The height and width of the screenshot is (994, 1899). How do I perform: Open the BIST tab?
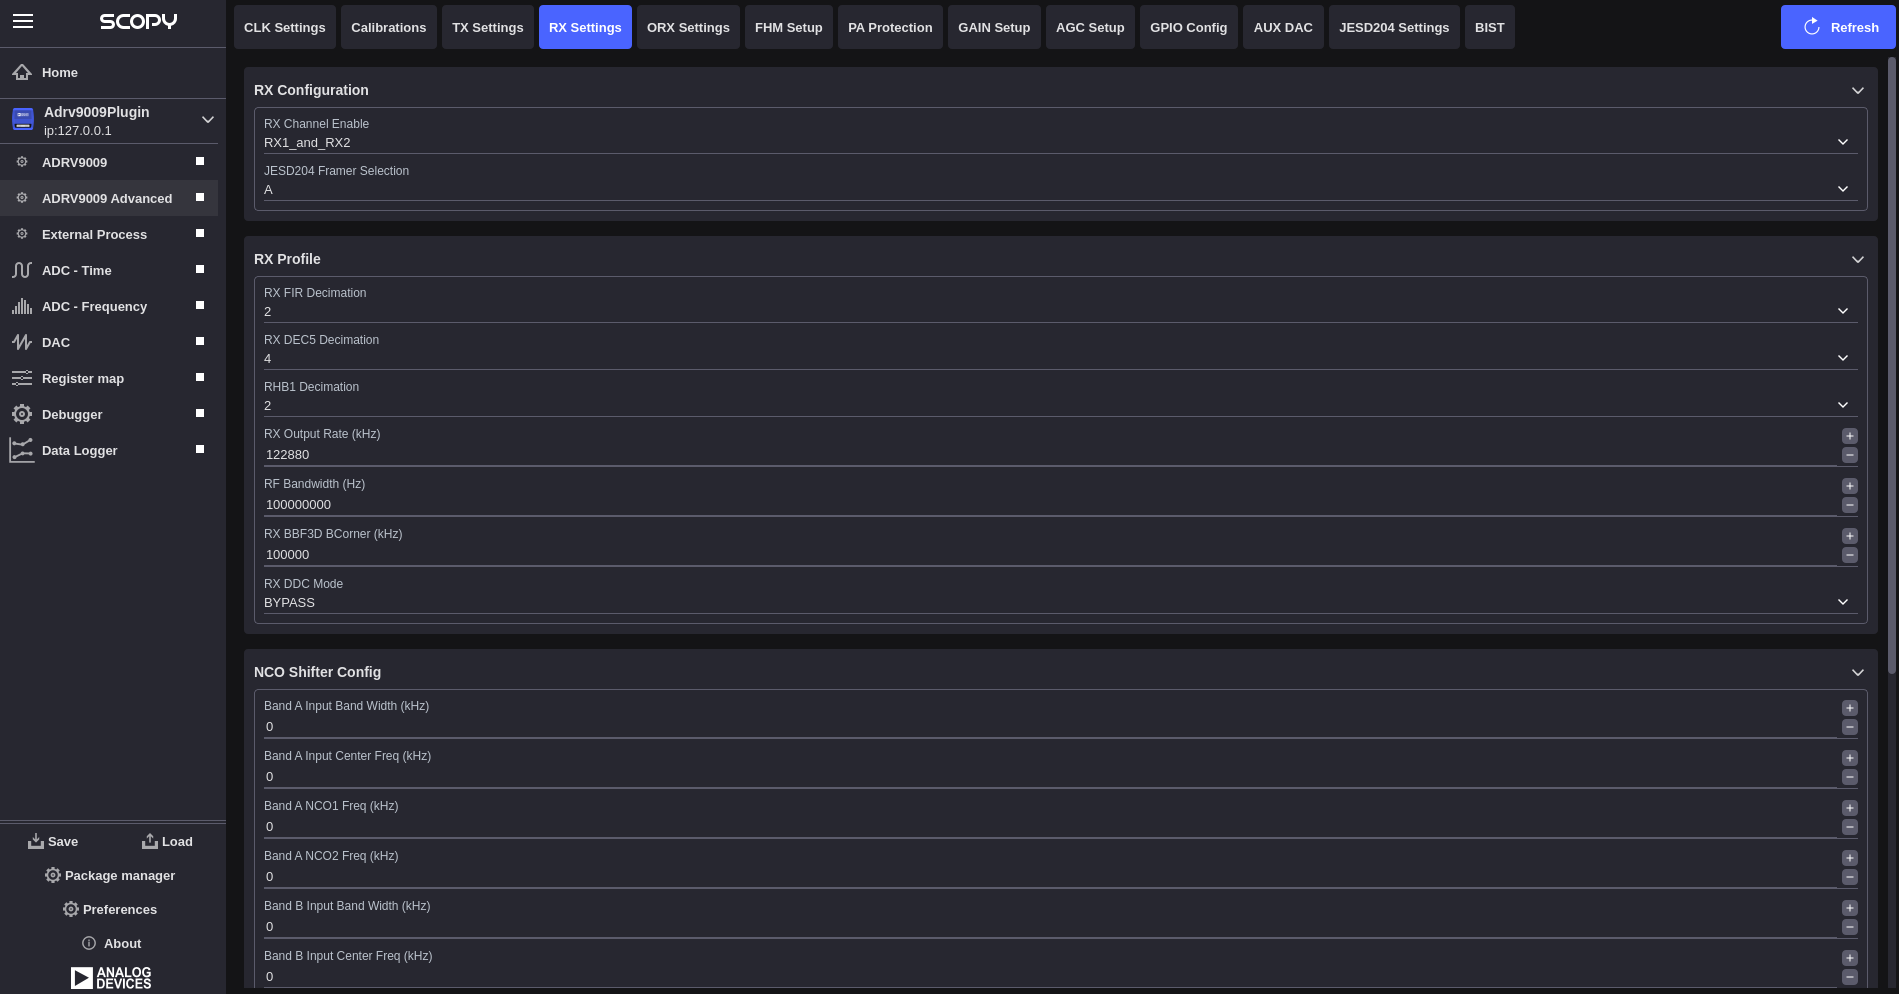[x=1490, y=27]
